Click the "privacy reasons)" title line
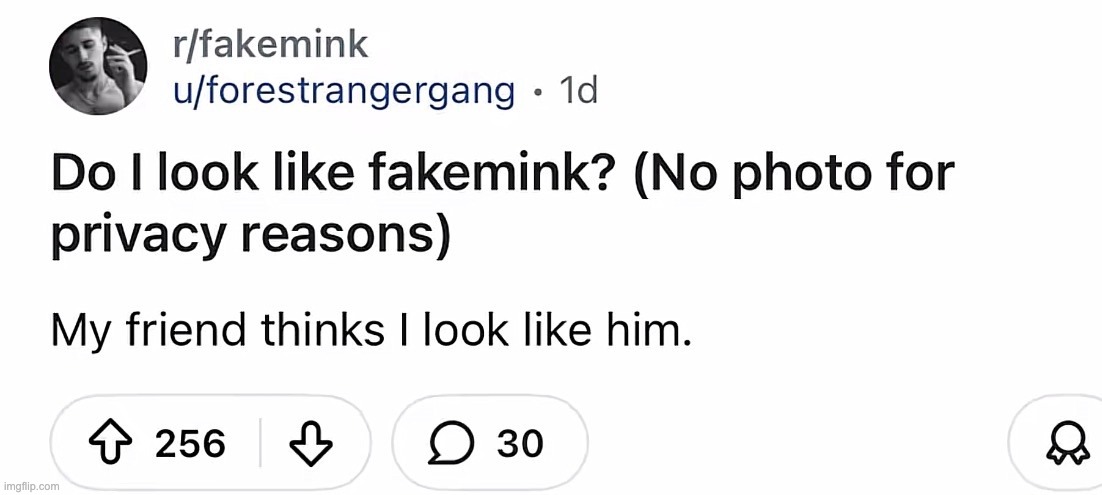Image resolution: width=1102 pixels, height=495 pixels. click(x=250, y=236)
